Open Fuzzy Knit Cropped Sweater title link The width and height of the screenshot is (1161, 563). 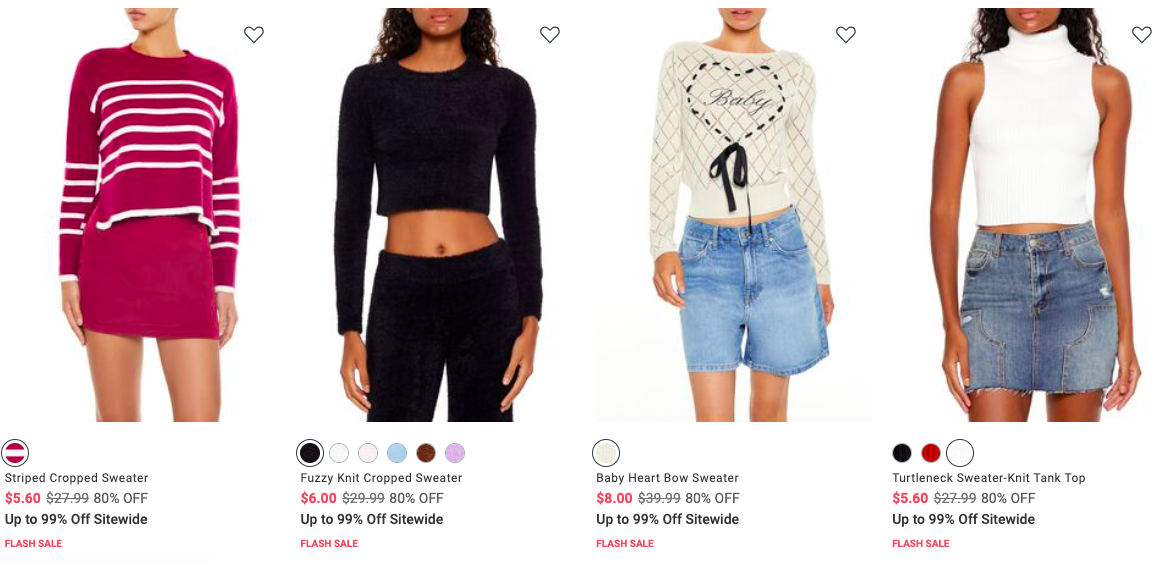pyautogui.click(x=381, y=478)
